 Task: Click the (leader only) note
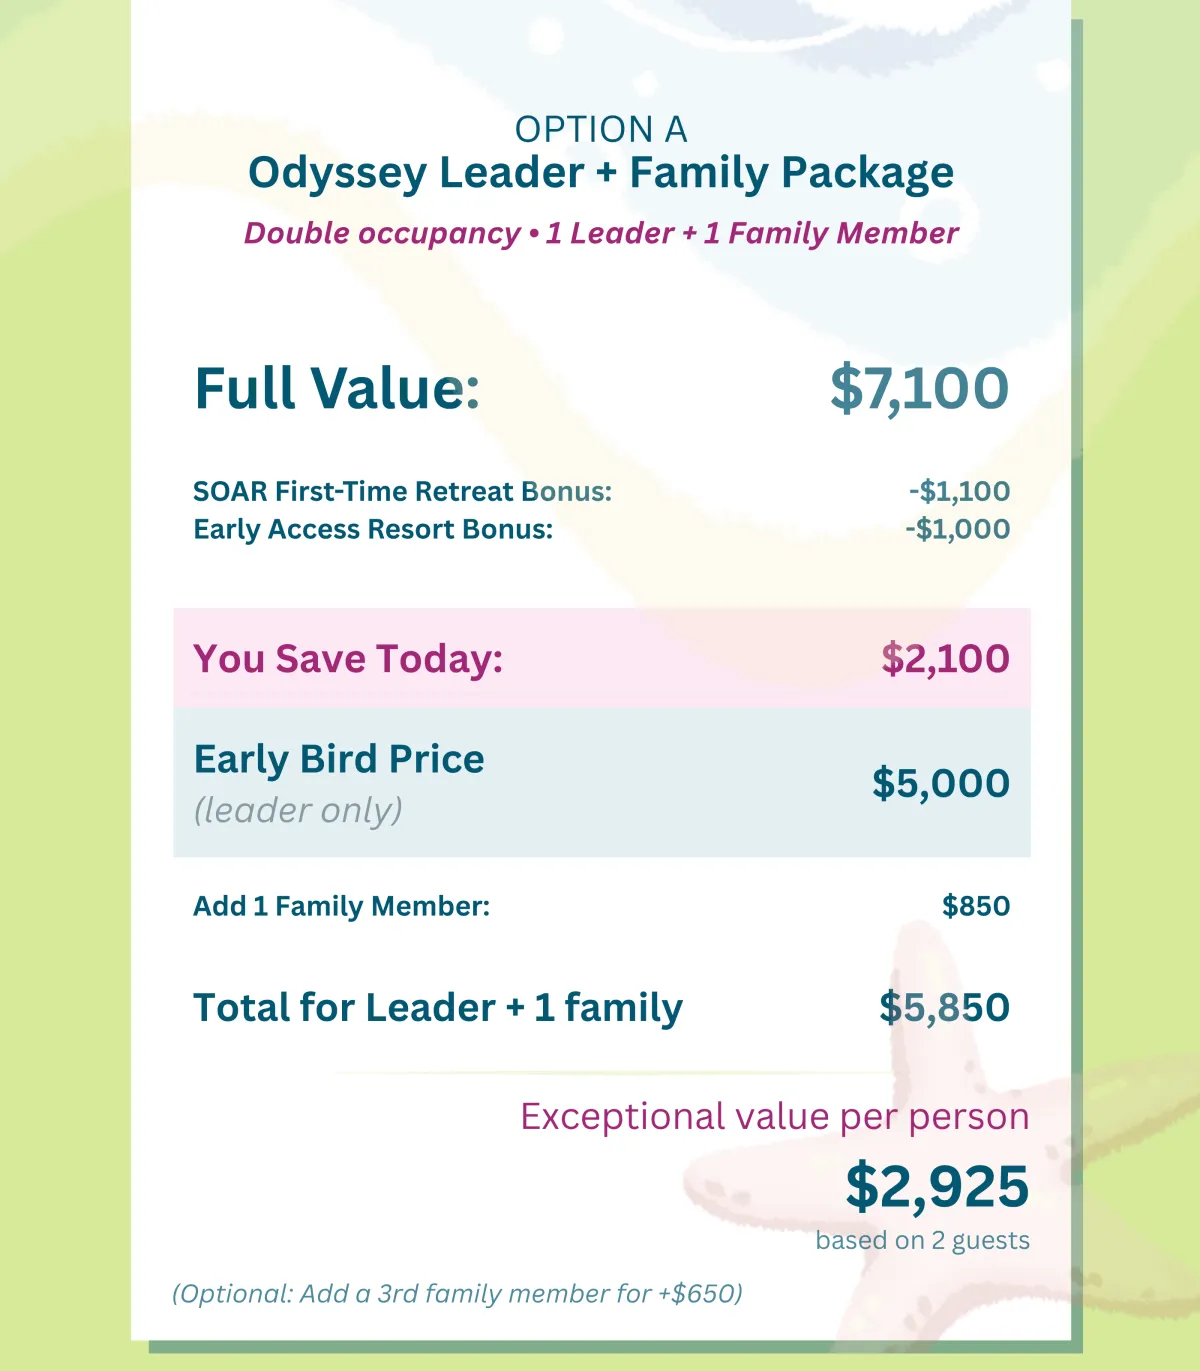coord(298,810)
